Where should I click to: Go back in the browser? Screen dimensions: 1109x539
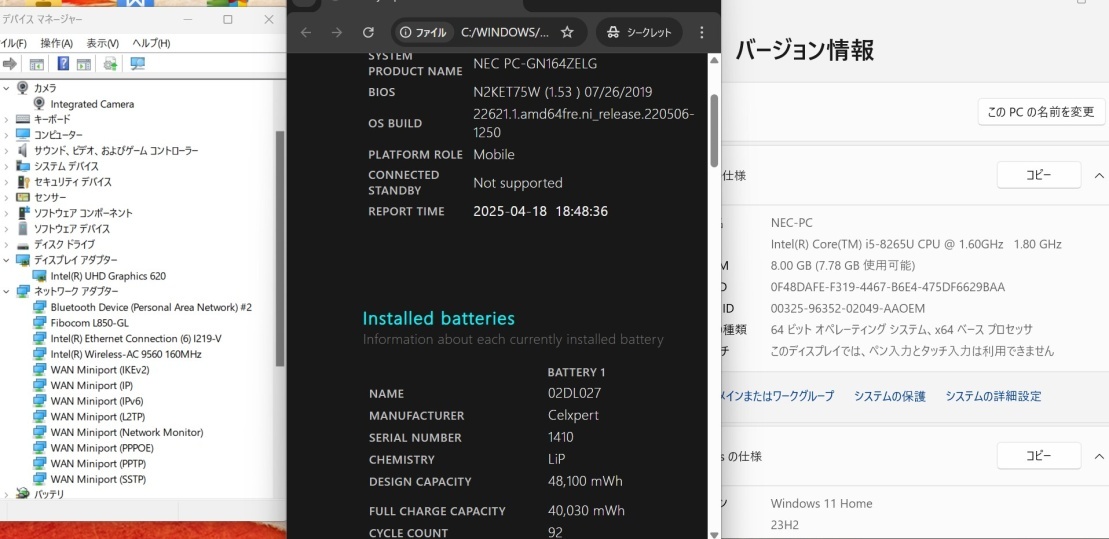[306, 33]
